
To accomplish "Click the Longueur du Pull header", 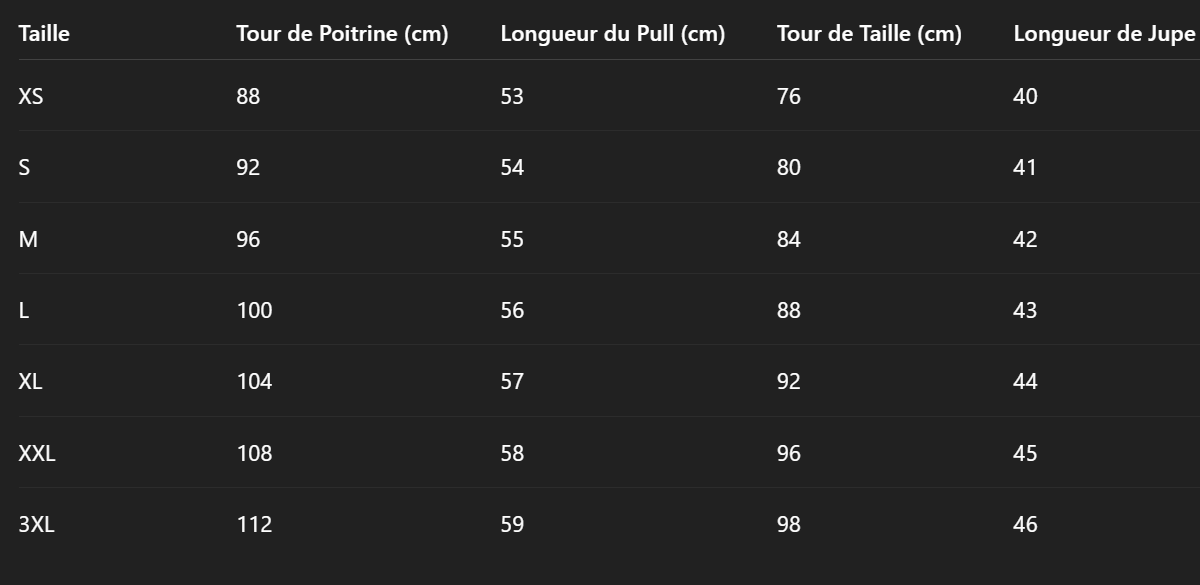I will click(x=612, y=34).
